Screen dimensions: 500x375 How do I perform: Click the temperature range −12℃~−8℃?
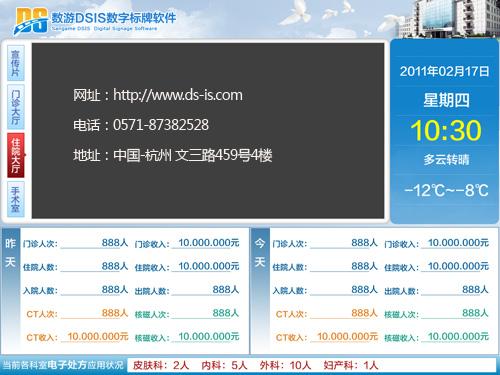click(446, 190)
